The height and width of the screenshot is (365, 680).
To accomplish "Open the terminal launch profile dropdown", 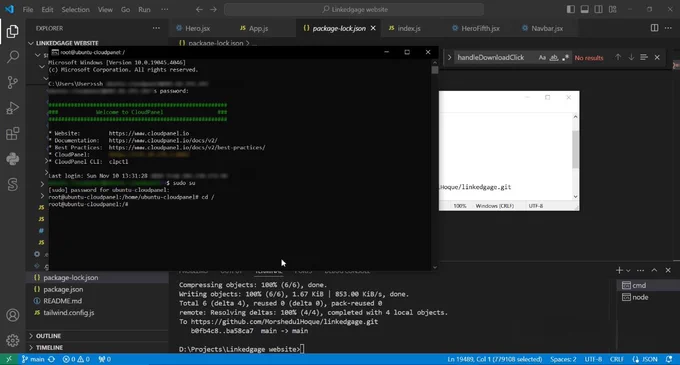I will [x=628, y=270].
